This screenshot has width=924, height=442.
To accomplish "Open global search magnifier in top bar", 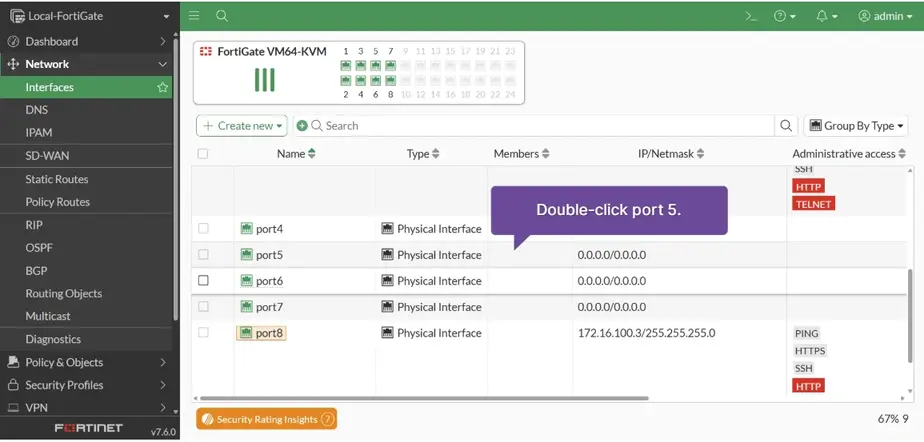I will (222, 16).
